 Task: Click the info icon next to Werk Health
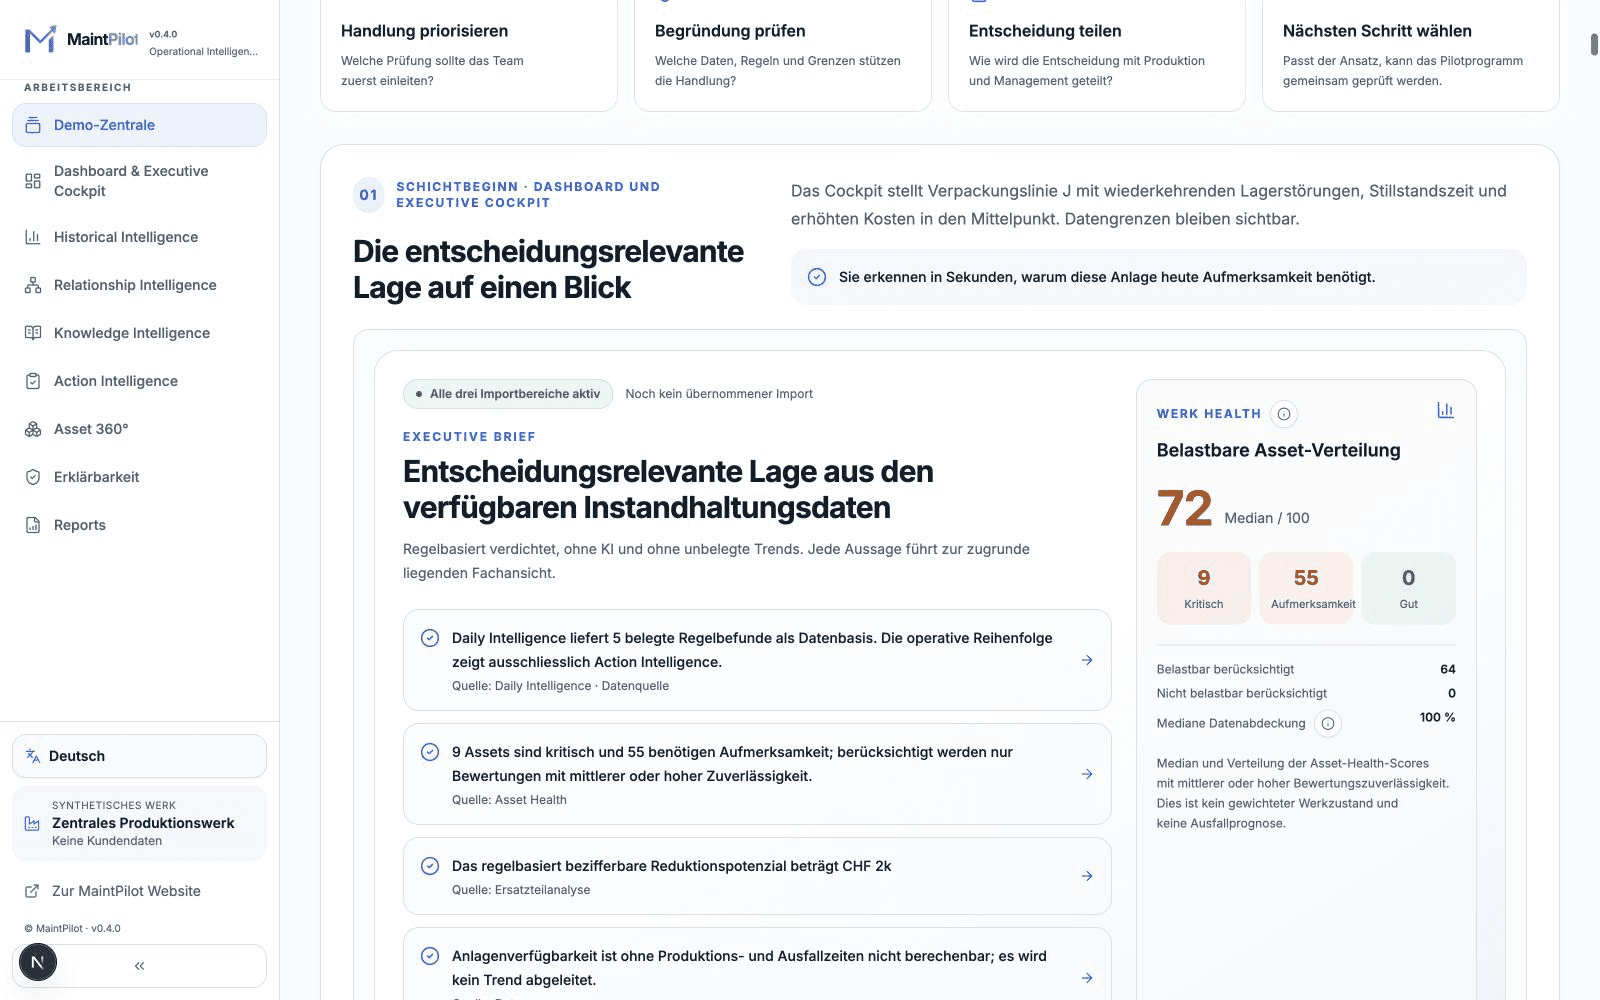[x=1284, y=414]
